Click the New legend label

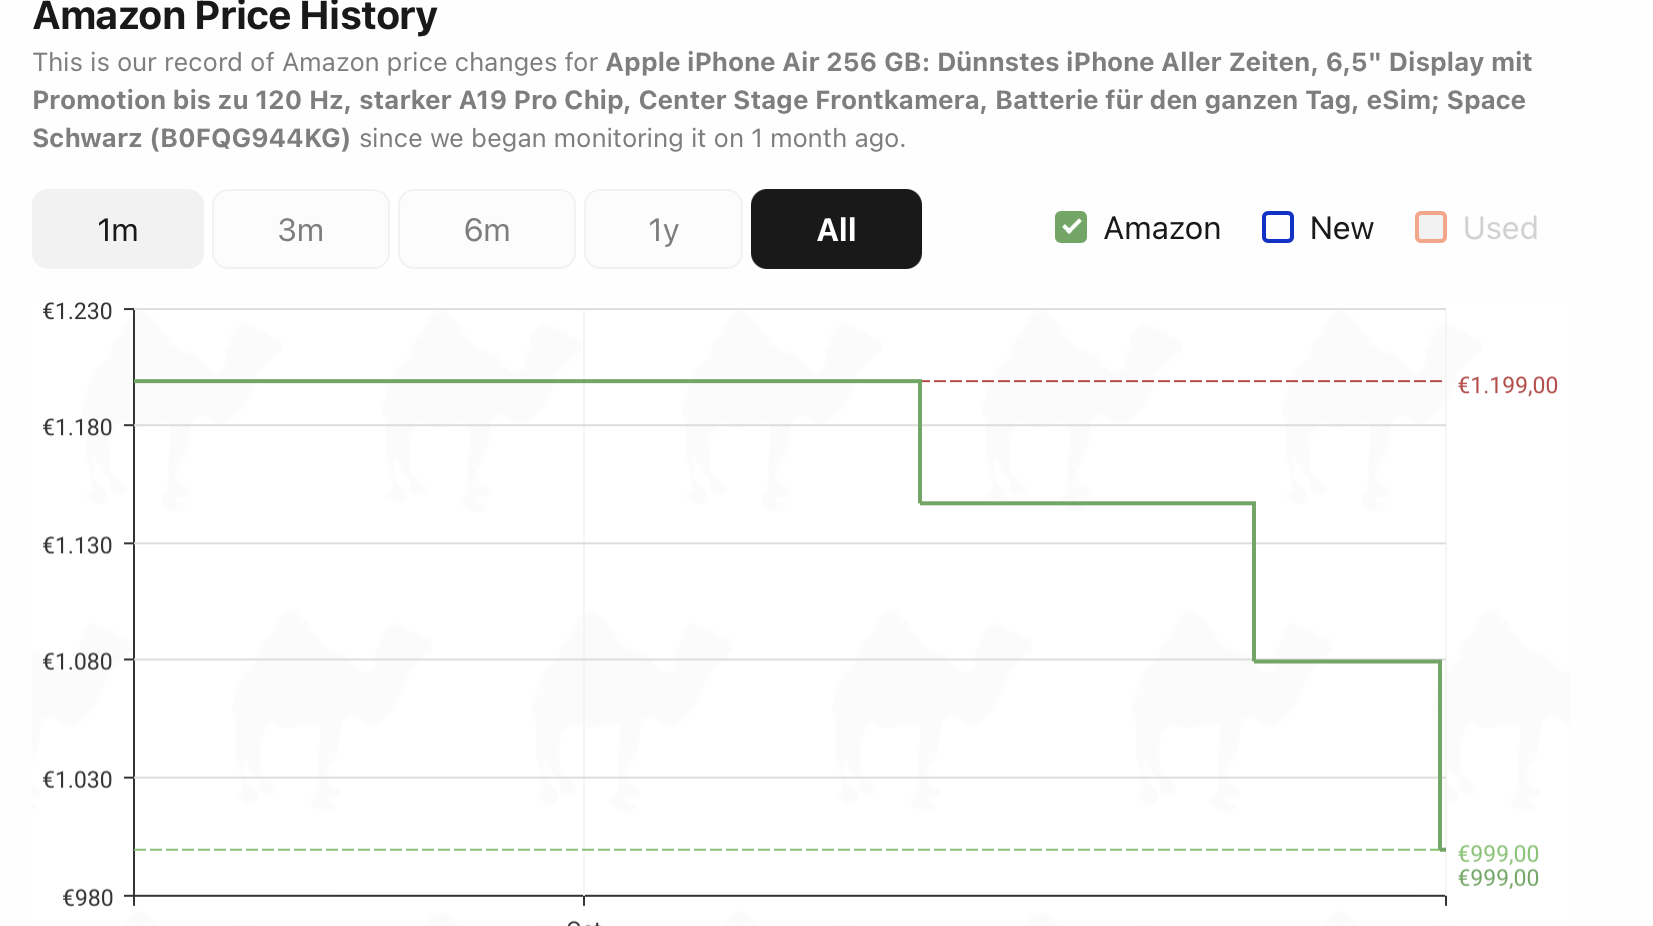point(1342,228)
